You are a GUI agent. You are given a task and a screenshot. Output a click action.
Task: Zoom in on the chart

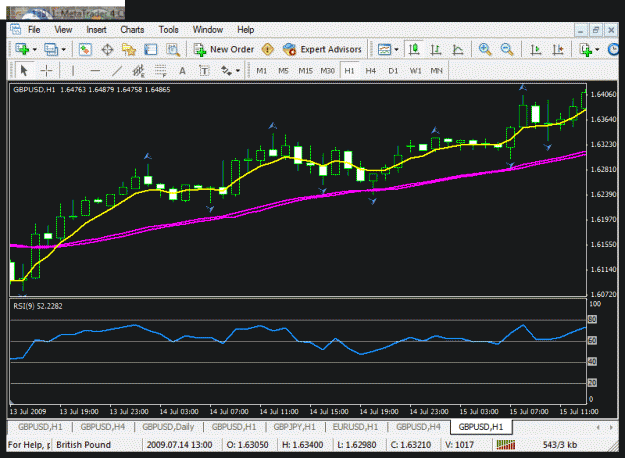tap(485, 49)
